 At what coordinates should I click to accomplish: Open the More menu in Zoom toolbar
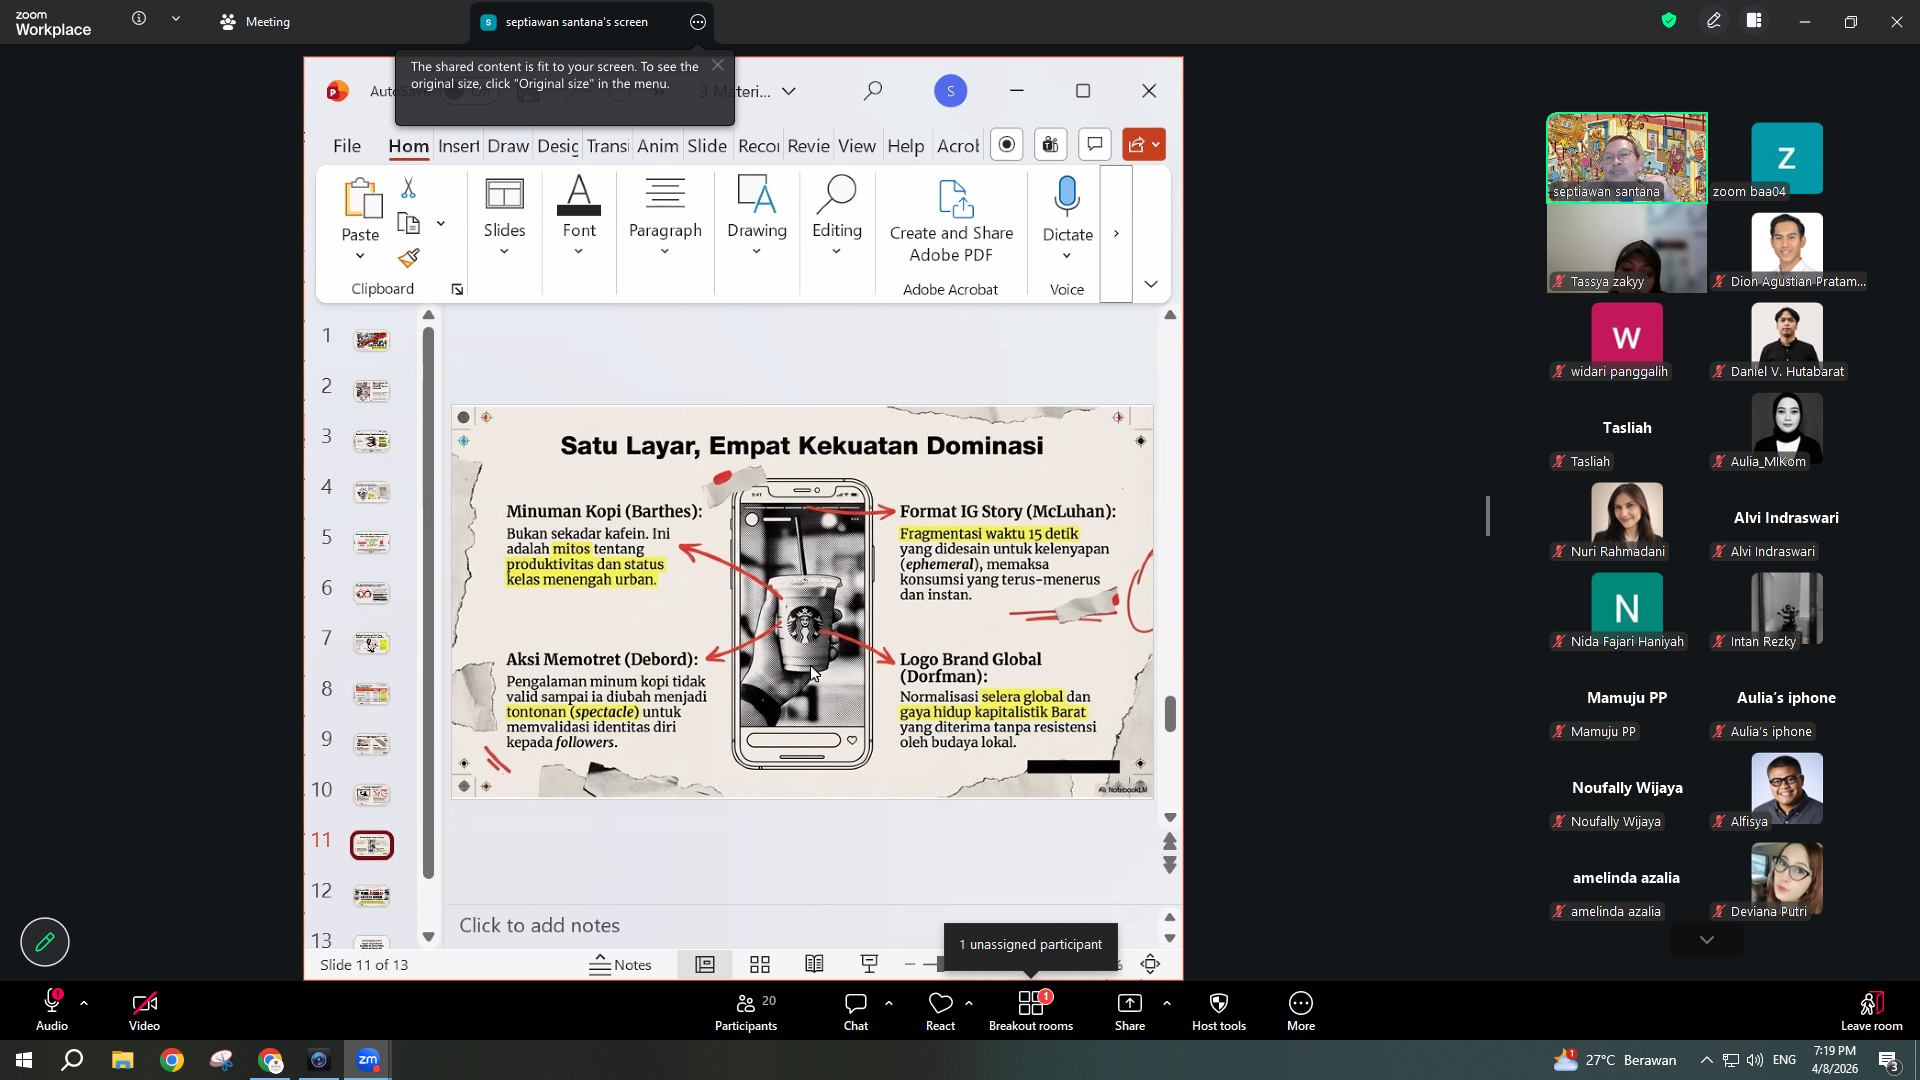coord(1301,1011)
